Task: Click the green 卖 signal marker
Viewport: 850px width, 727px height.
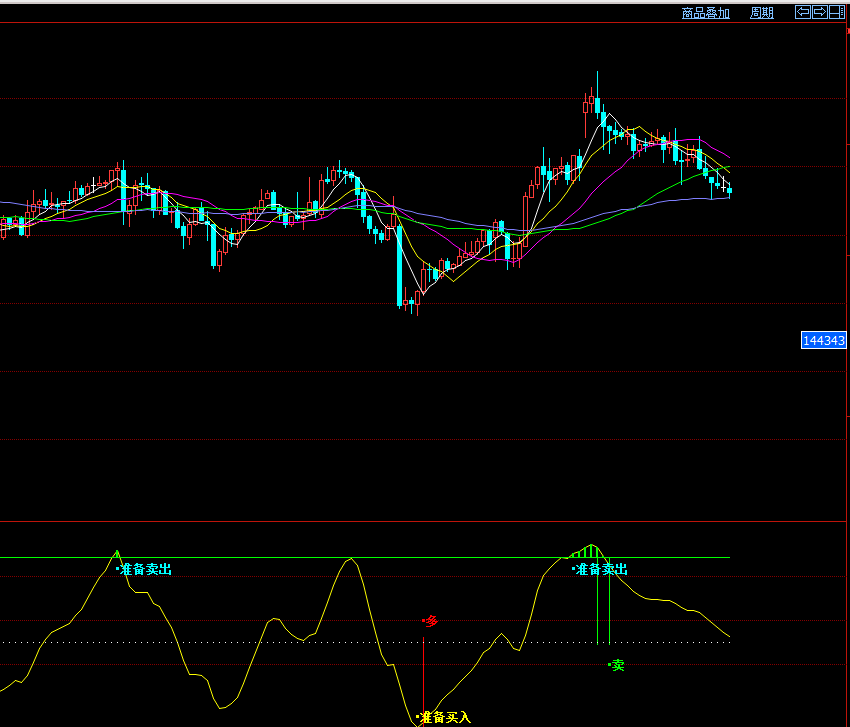Action: (x=617, y=665)
